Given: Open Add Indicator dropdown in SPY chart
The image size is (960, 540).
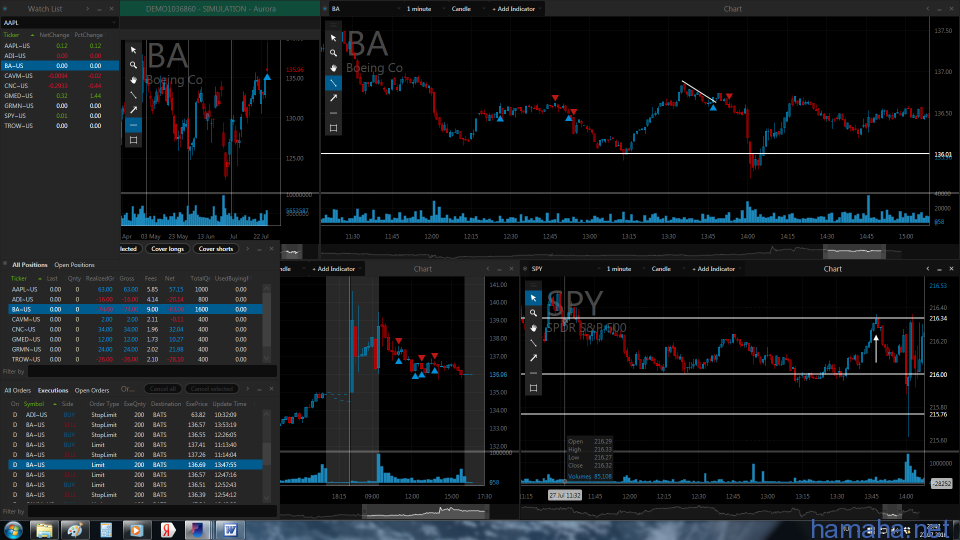Looking at the screenshot, I should click(716, 269).
